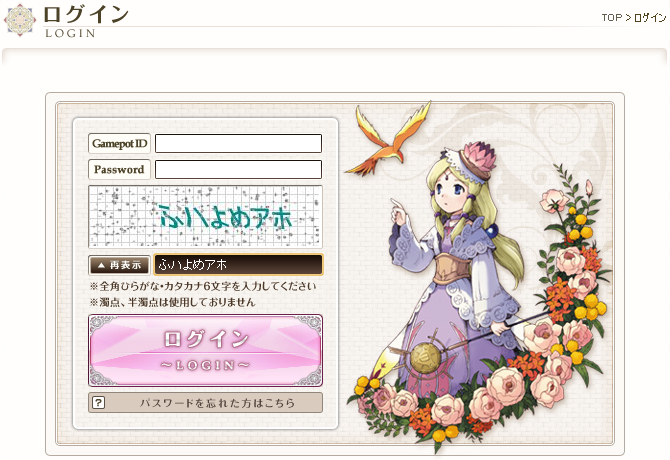Viewport: 670px width, 460px height.
Task: Click the question mark icon on password reminder
Action: [x=99, y=402]
